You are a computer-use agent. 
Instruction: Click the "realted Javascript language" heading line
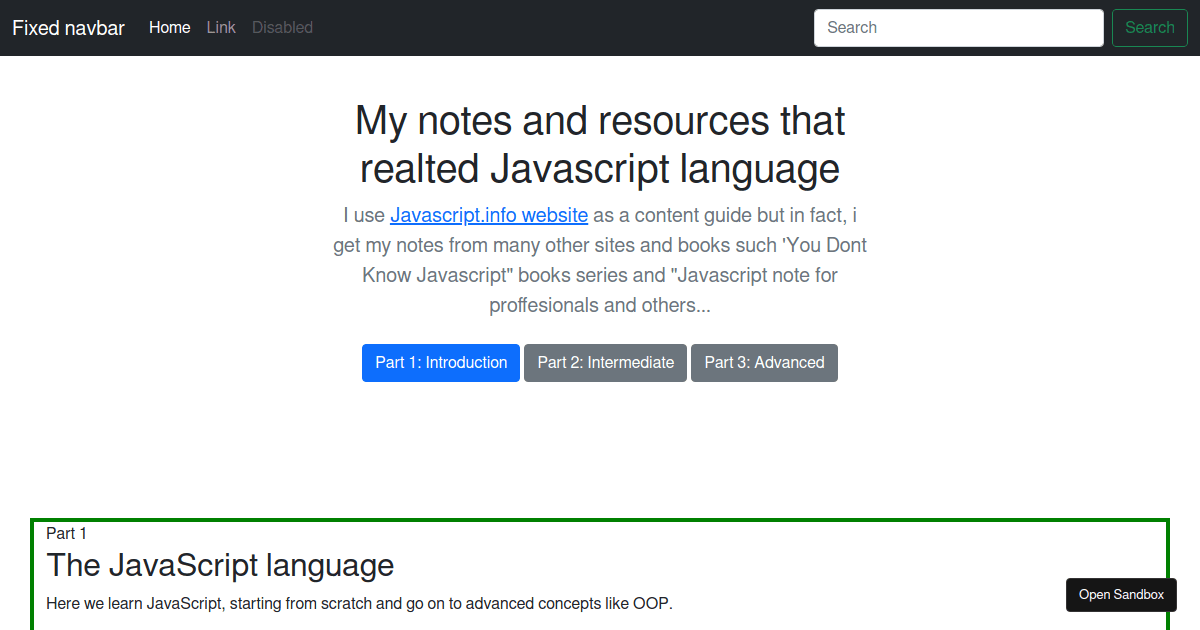coord(600,169)
